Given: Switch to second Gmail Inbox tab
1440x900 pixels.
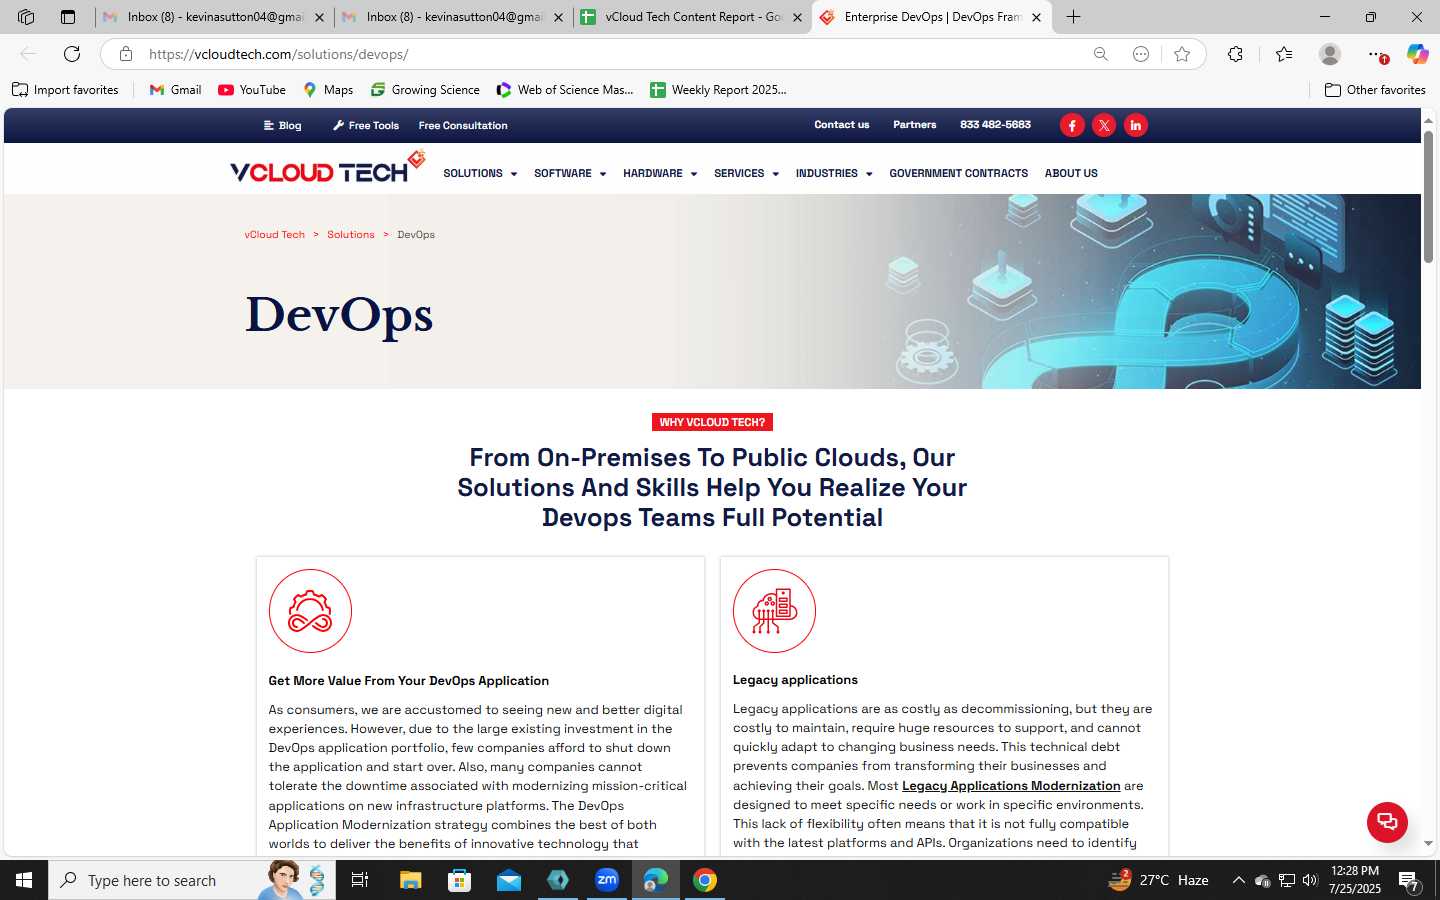Looking at the screenshot, I should [x=453, y=17].
